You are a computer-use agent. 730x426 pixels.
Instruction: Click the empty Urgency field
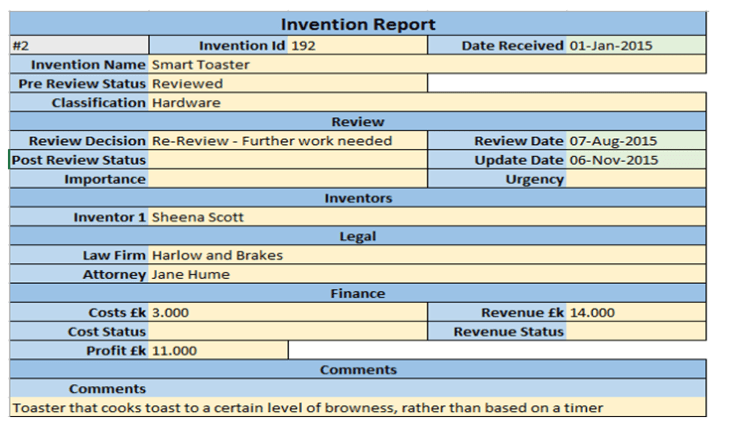(636, 179)
